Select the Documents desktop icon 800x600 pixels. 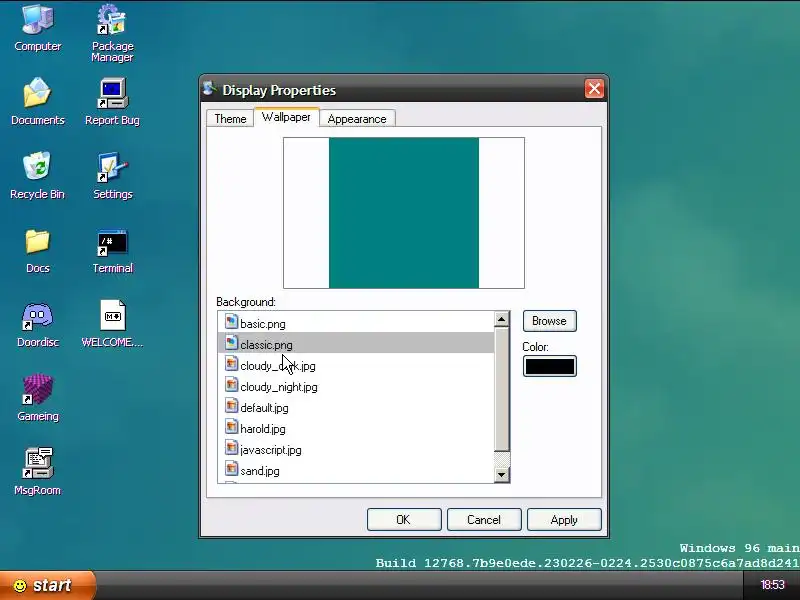tap(38, 102)
